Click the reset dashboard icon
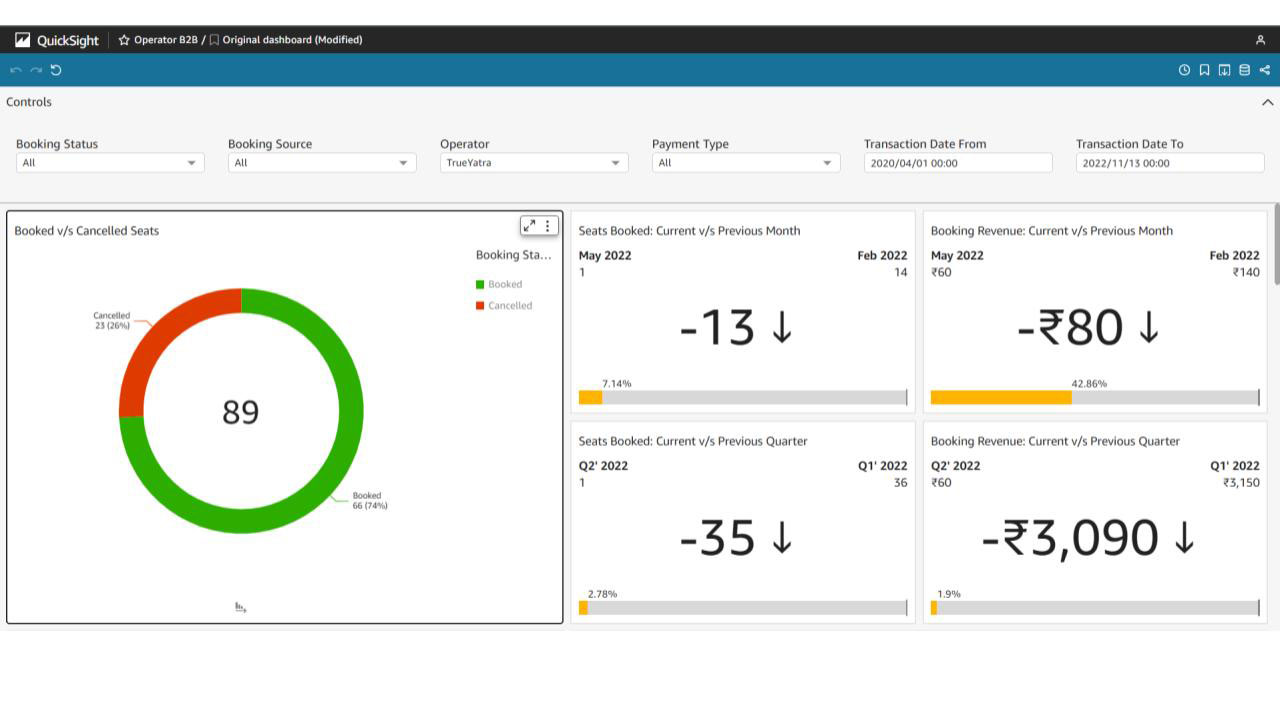Viewport: 1280px width, 720px height. (56, 70)
